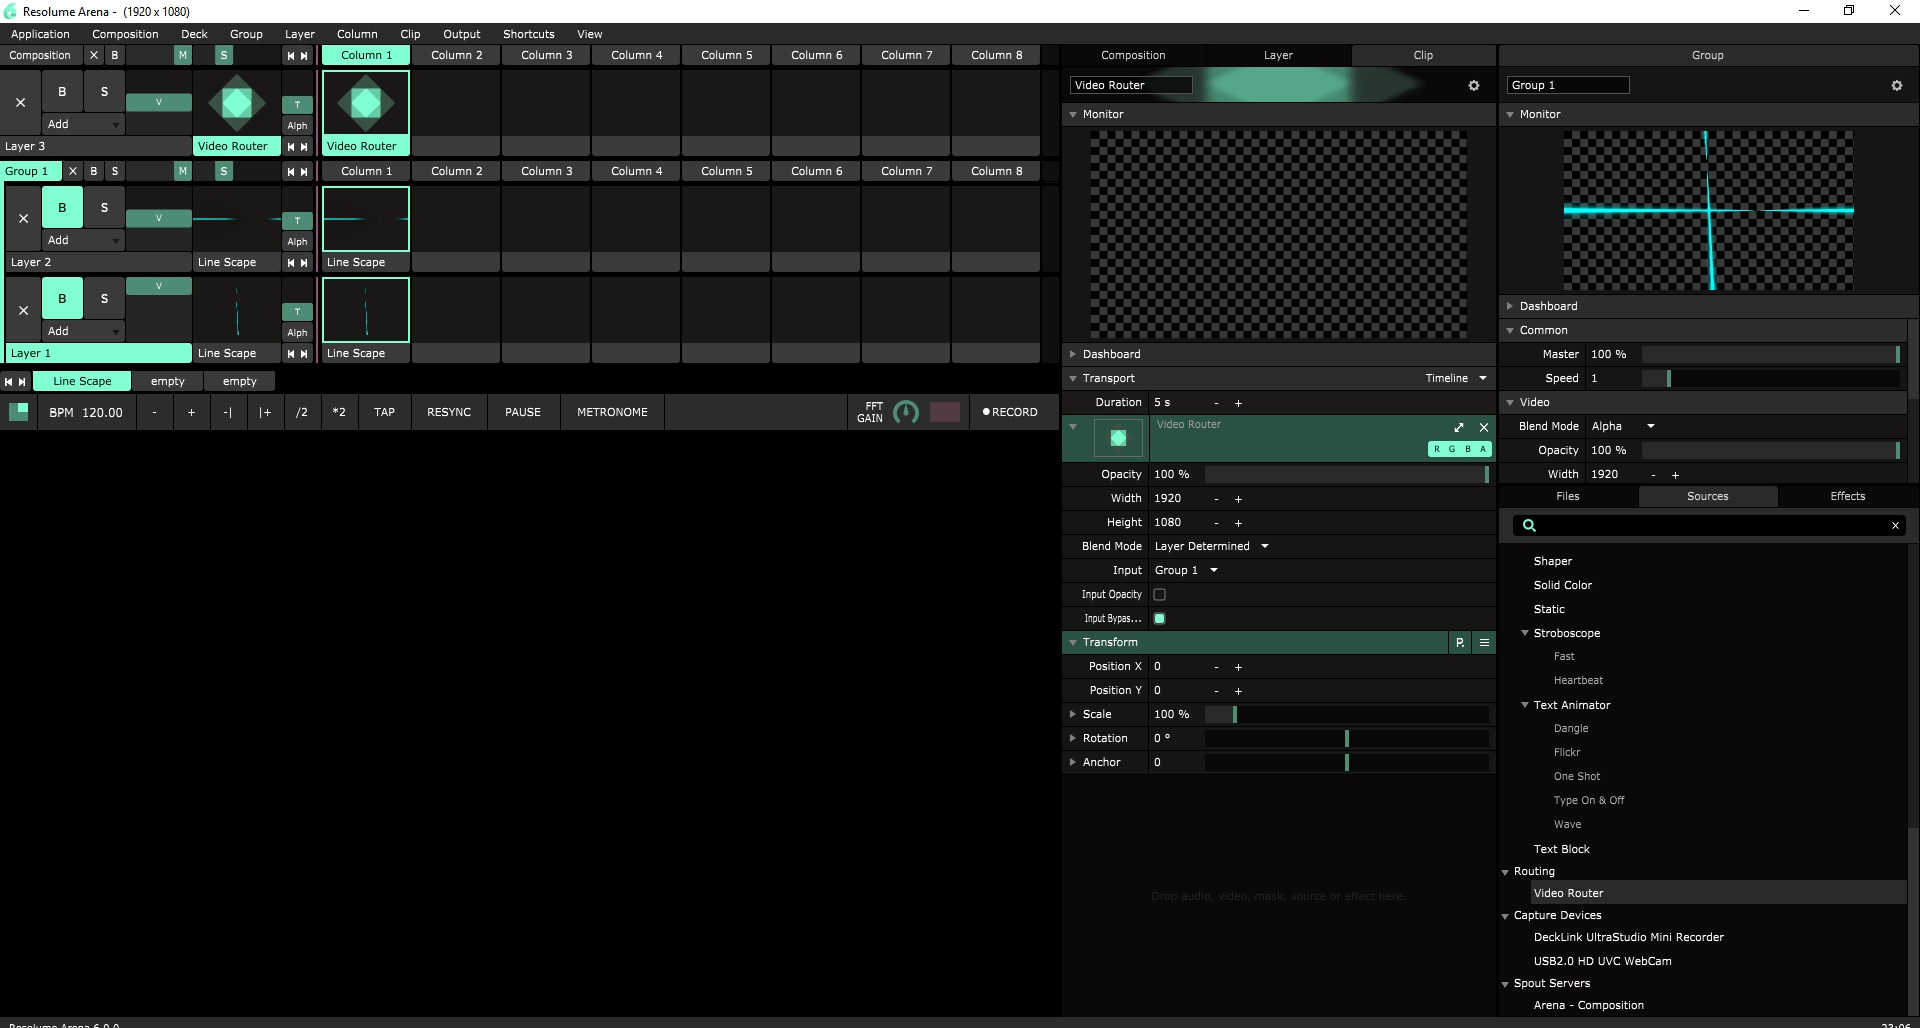Click the Video Router settings gear icon
This screenshot has height=1028, width=1920.
click(1473, 86)
